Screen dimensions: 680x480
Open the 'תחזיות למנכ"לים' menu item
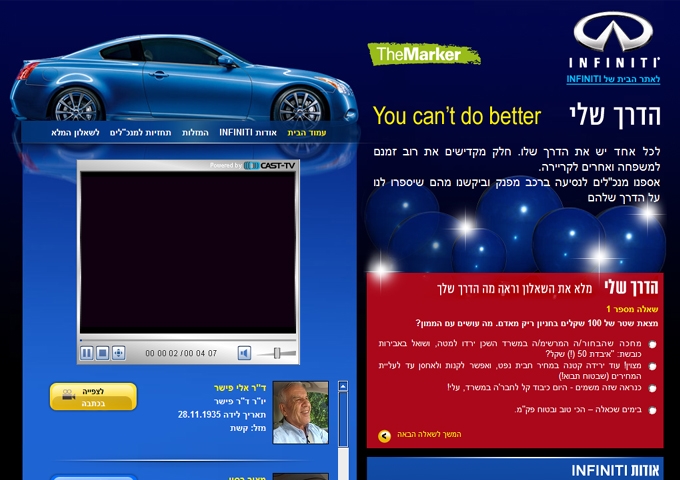click(x=141, y=132)
